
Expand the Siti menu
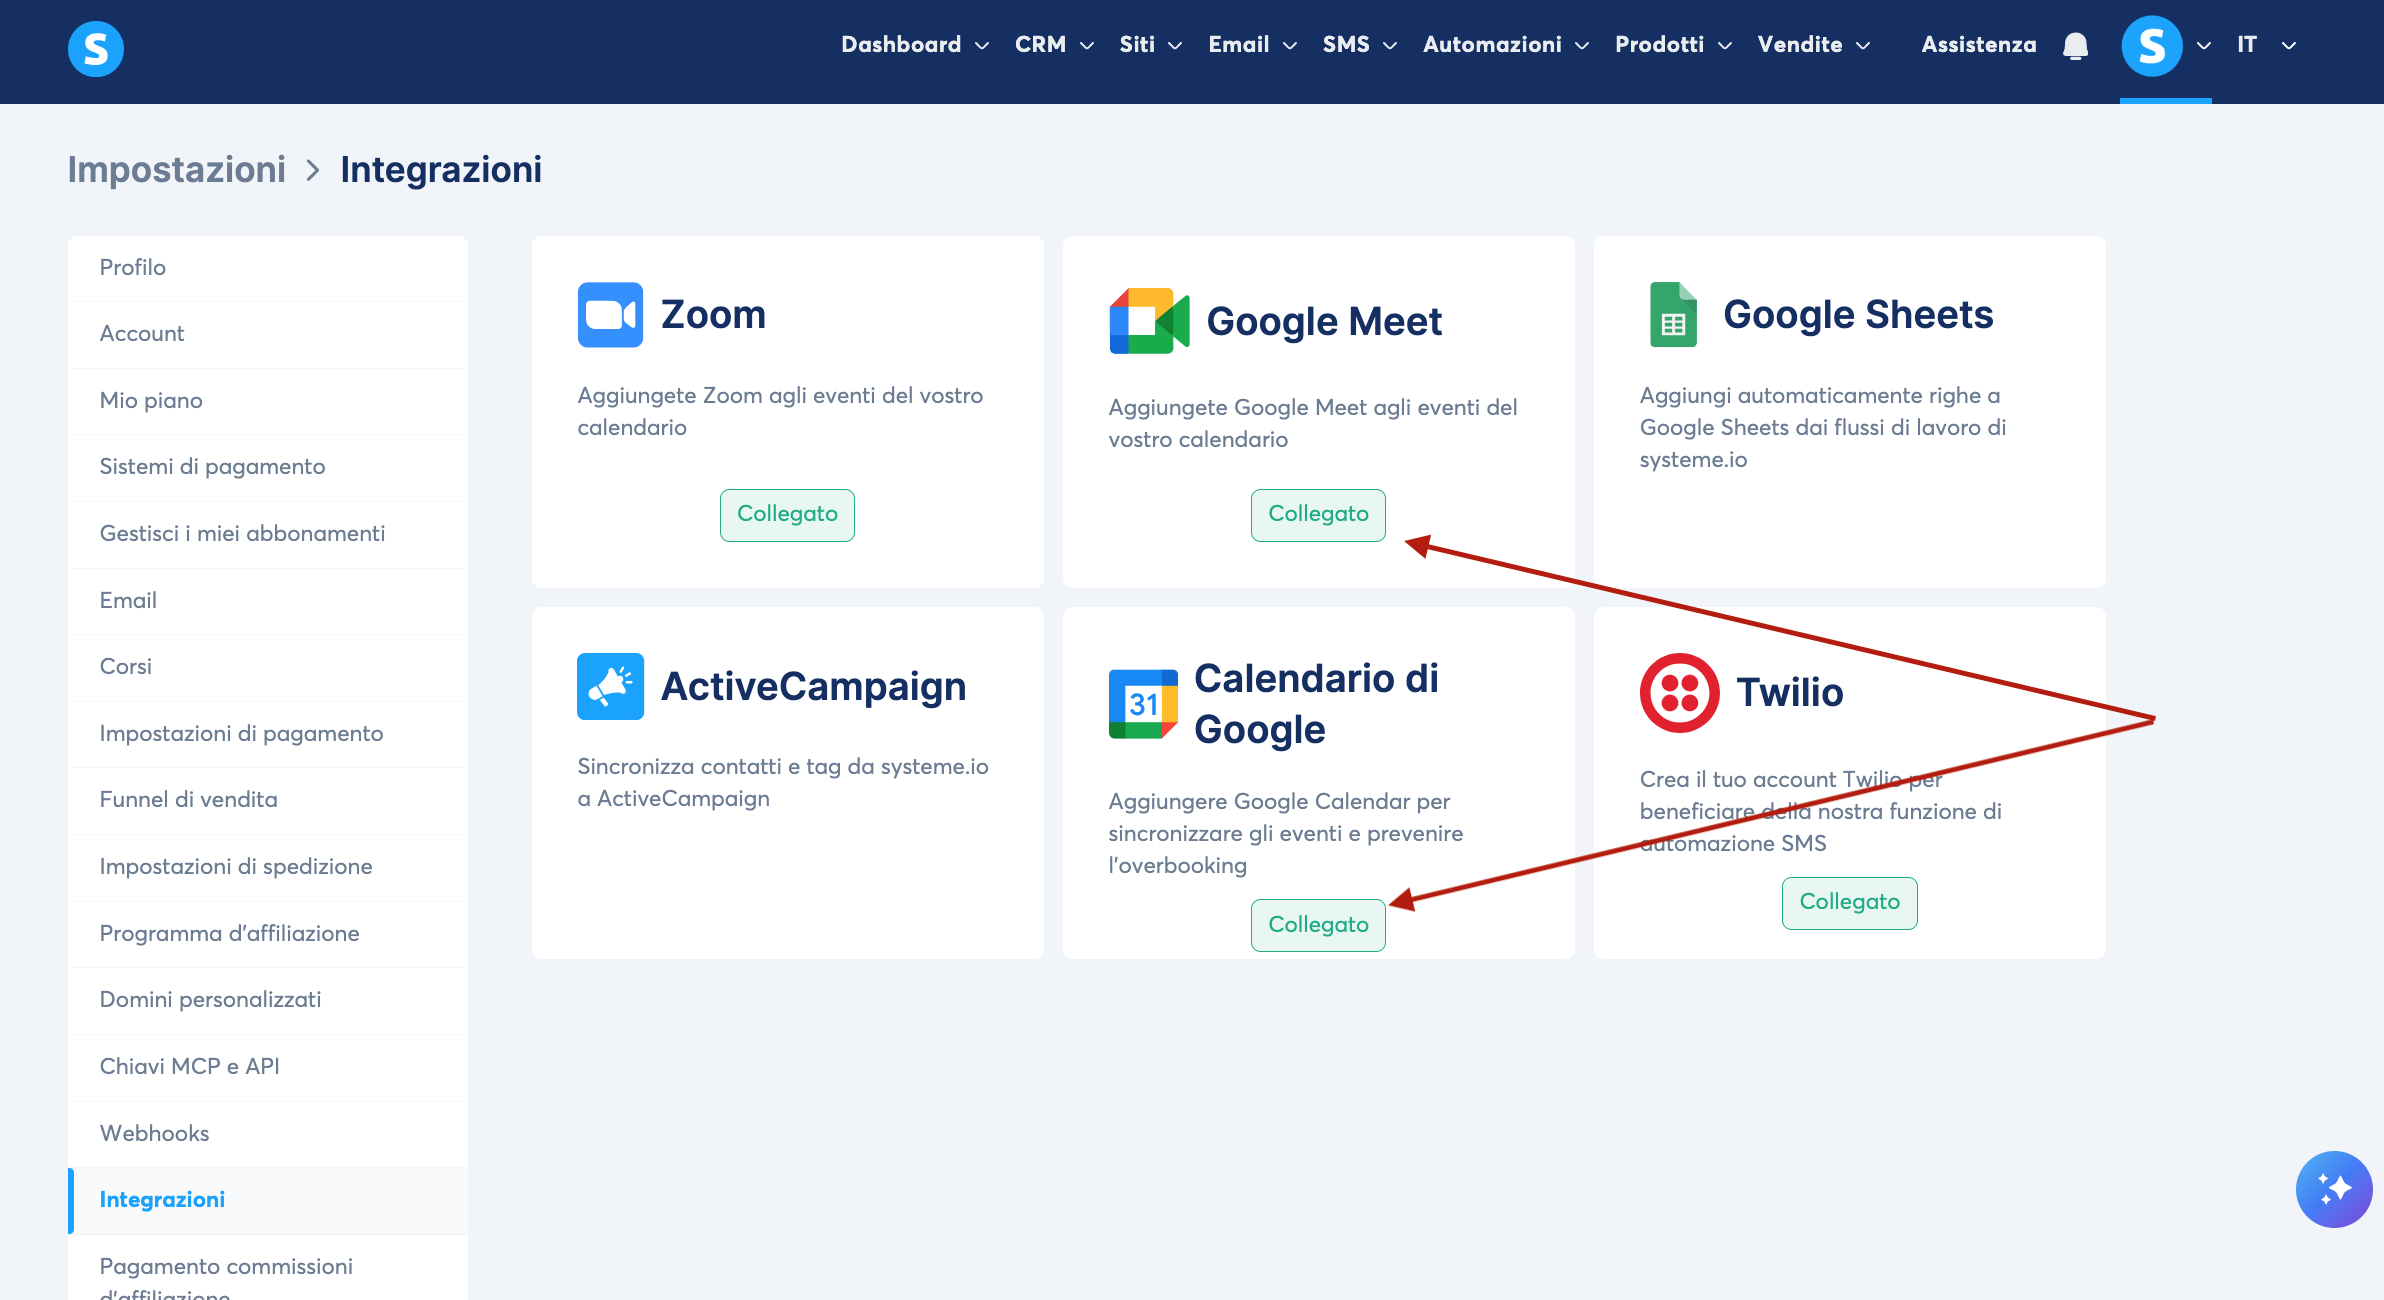click(x=1151, y=45)
